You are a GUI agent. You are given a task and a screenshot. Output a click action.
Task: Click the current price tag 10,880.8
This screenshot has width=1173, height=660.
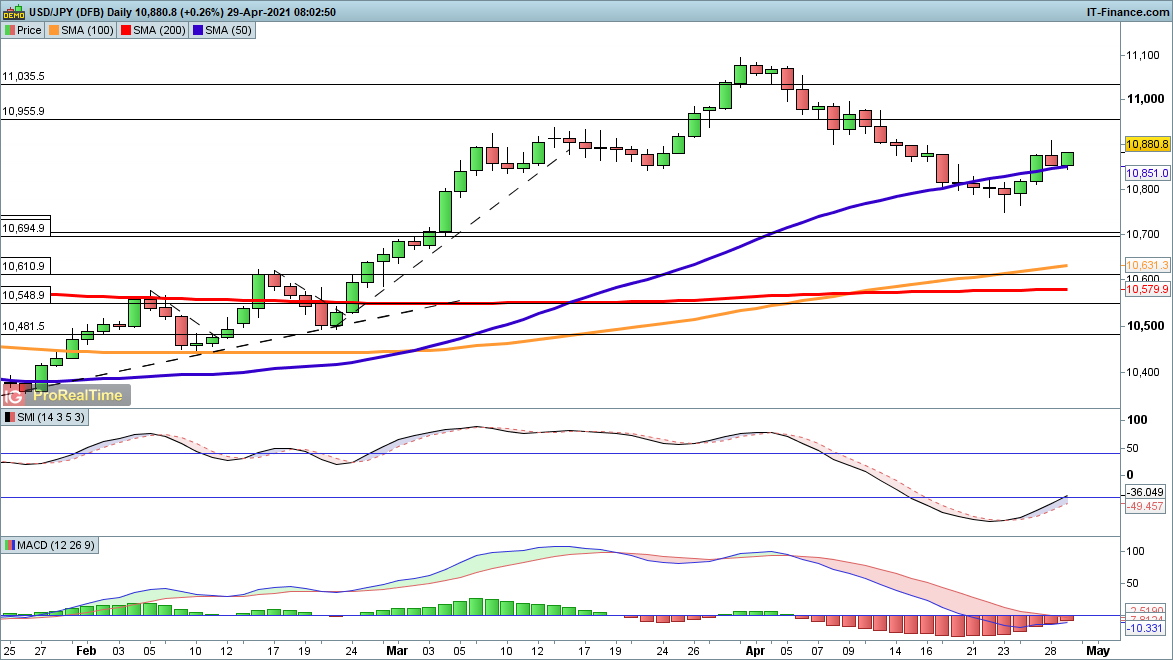[x=1147, y=144]
